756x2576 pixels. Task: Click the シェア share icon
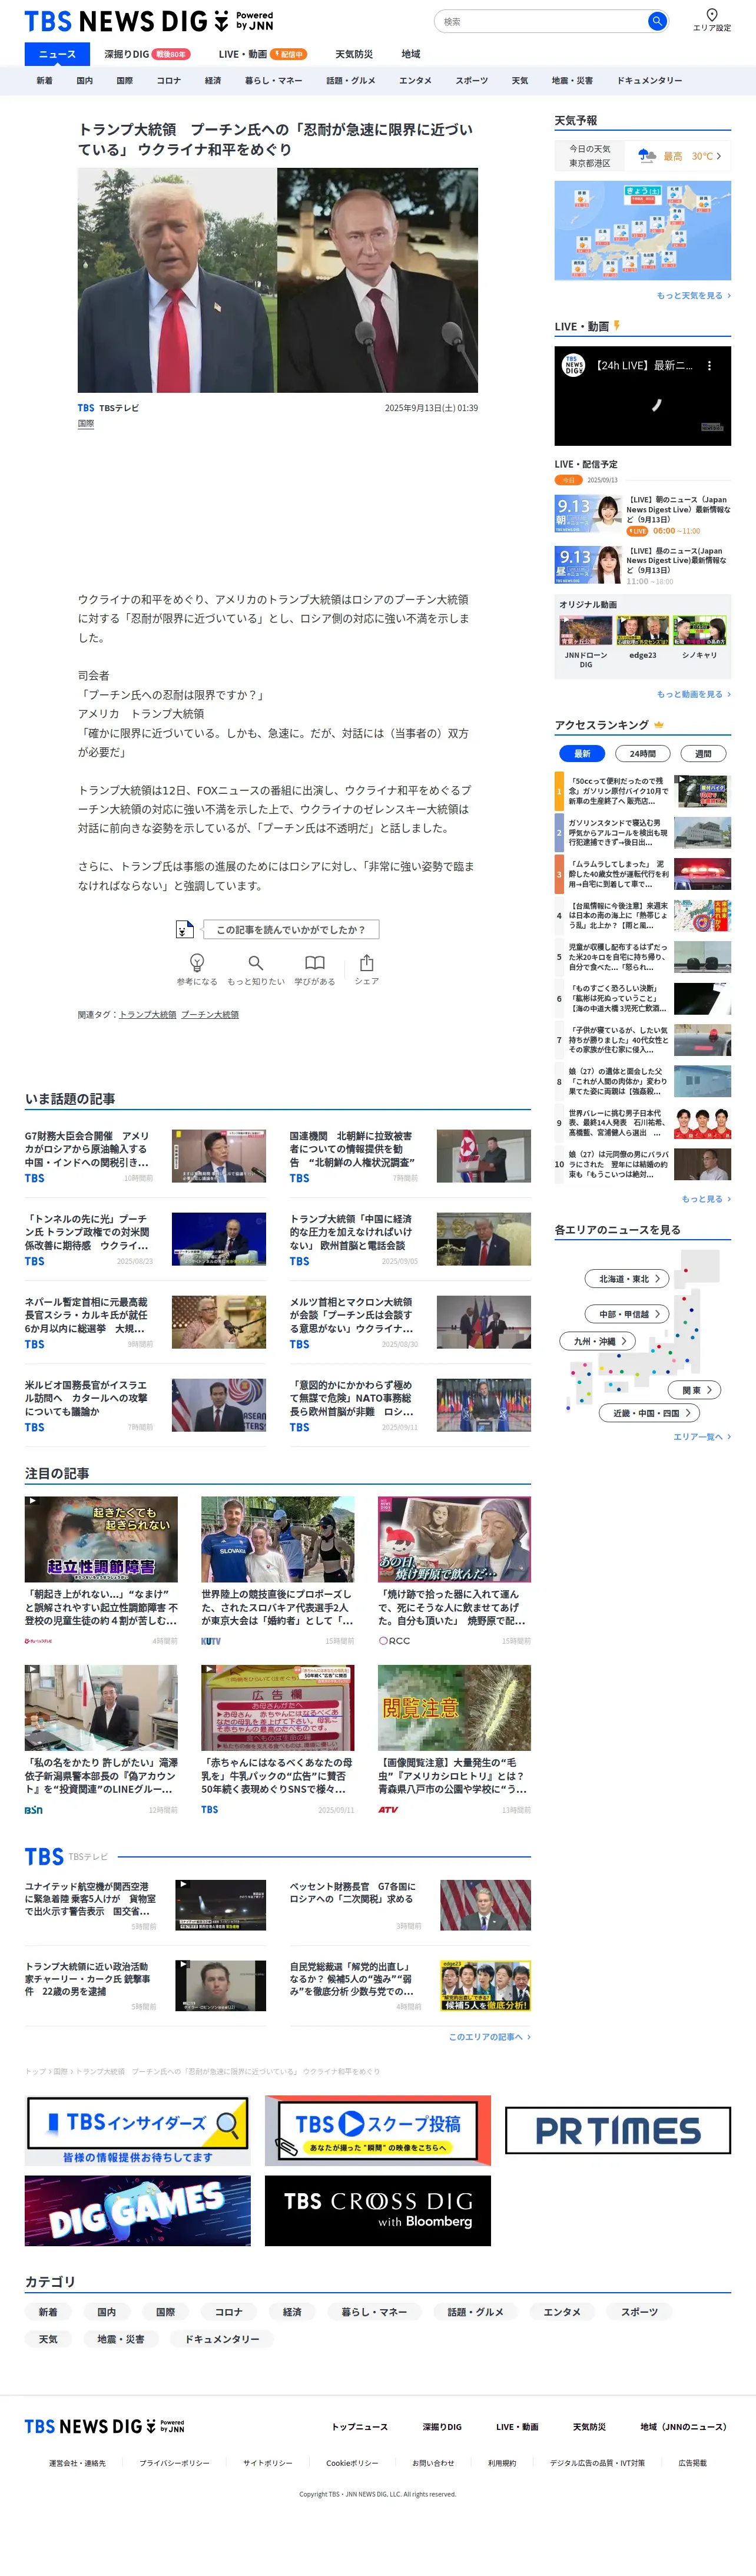(367, 962)
